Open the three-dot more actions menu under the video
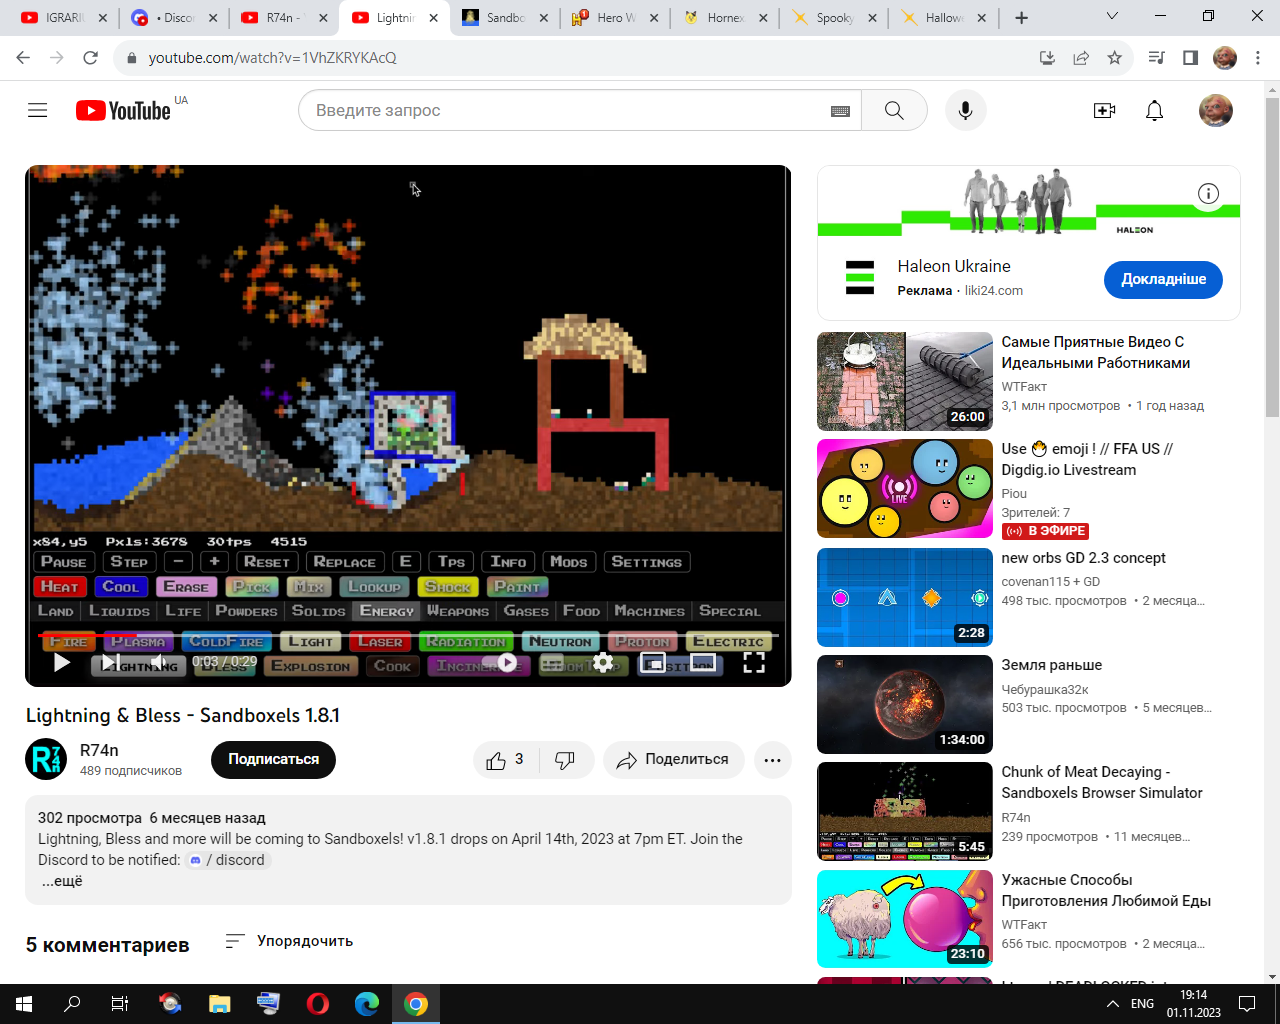 [772, 760]
